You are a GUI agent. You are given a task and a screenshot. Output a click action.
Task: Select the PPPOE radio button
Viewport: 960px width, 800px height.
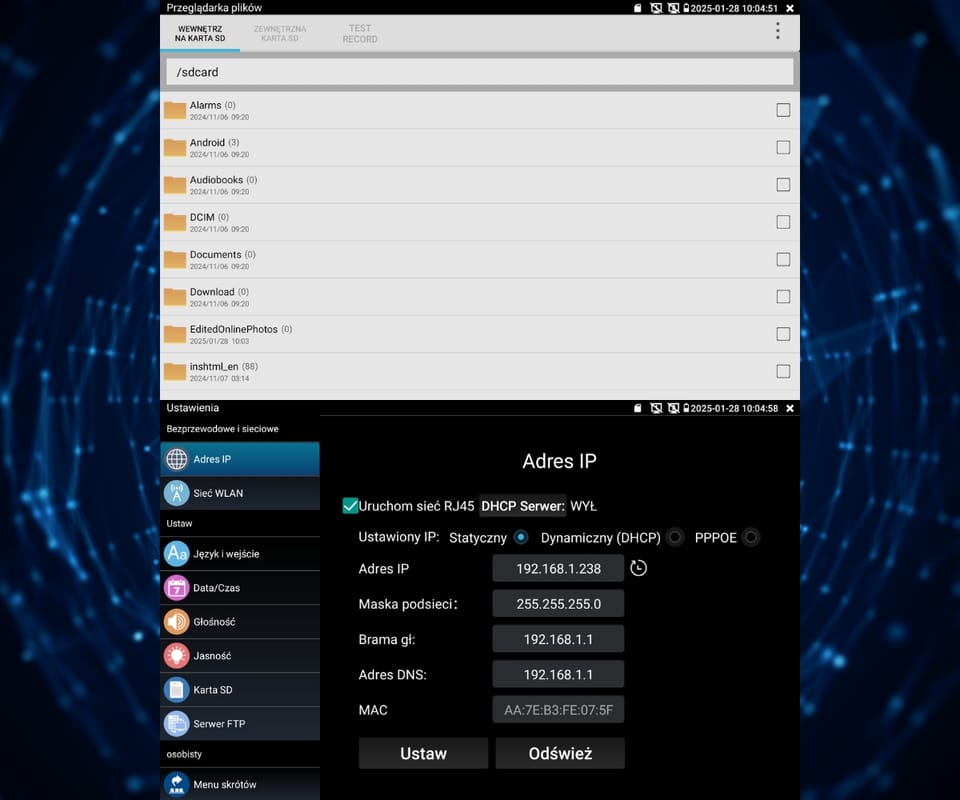tap(751, 537)
